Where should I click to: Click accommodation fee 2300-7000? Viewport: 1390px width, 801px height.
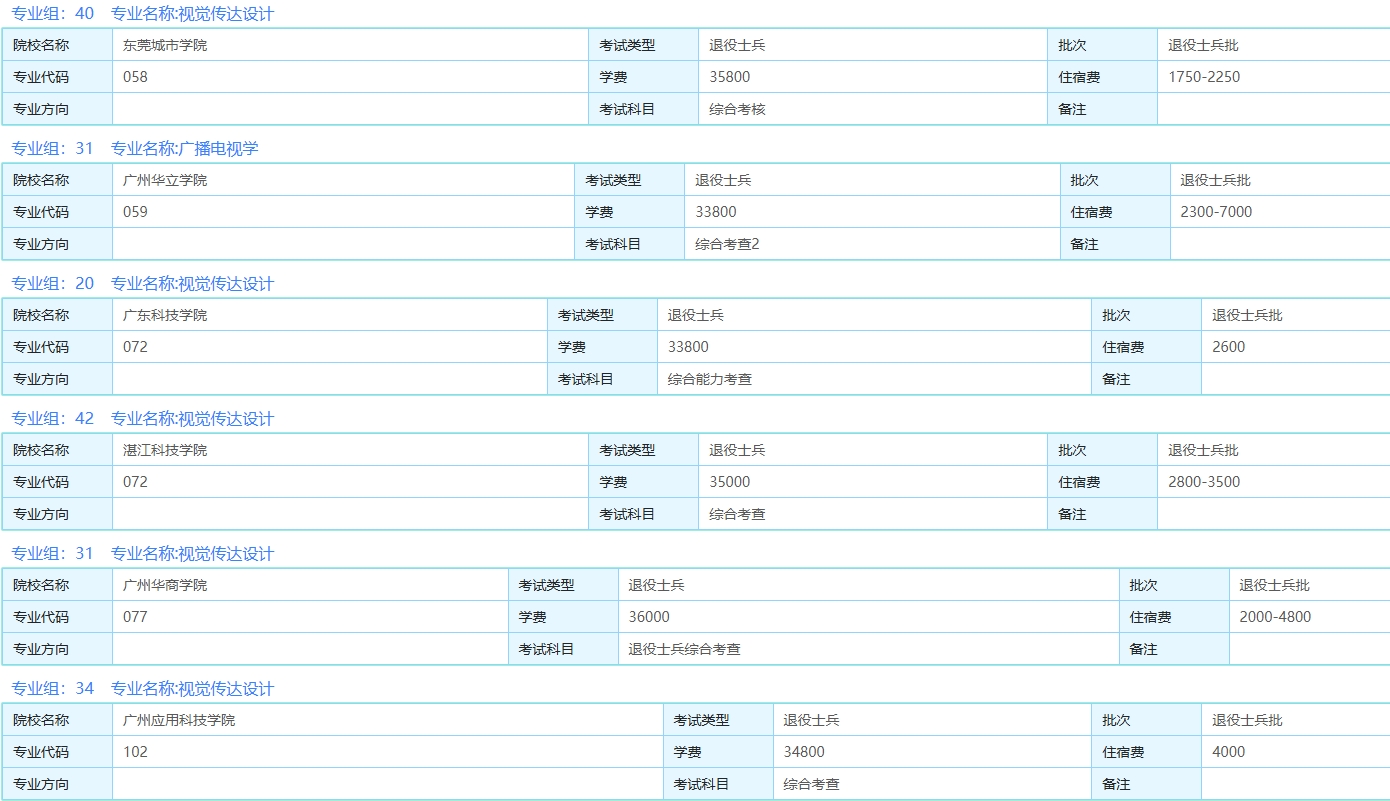pyautogui.click(x=1216, y=212)
